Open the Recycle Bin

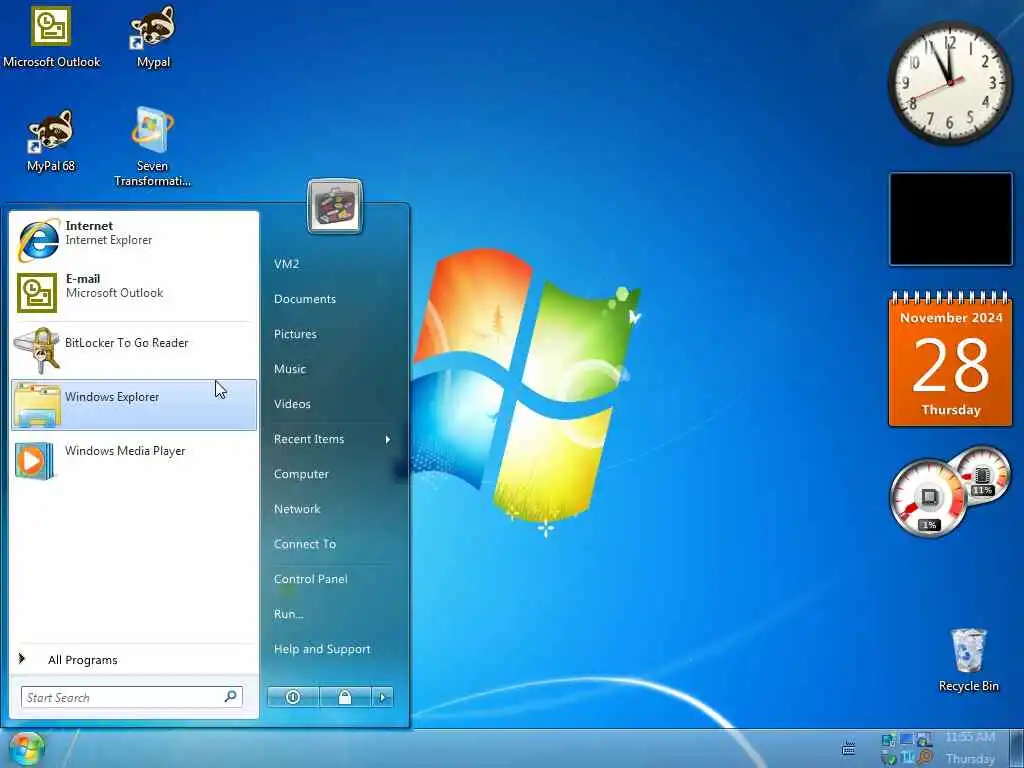(x=968, y=660)
